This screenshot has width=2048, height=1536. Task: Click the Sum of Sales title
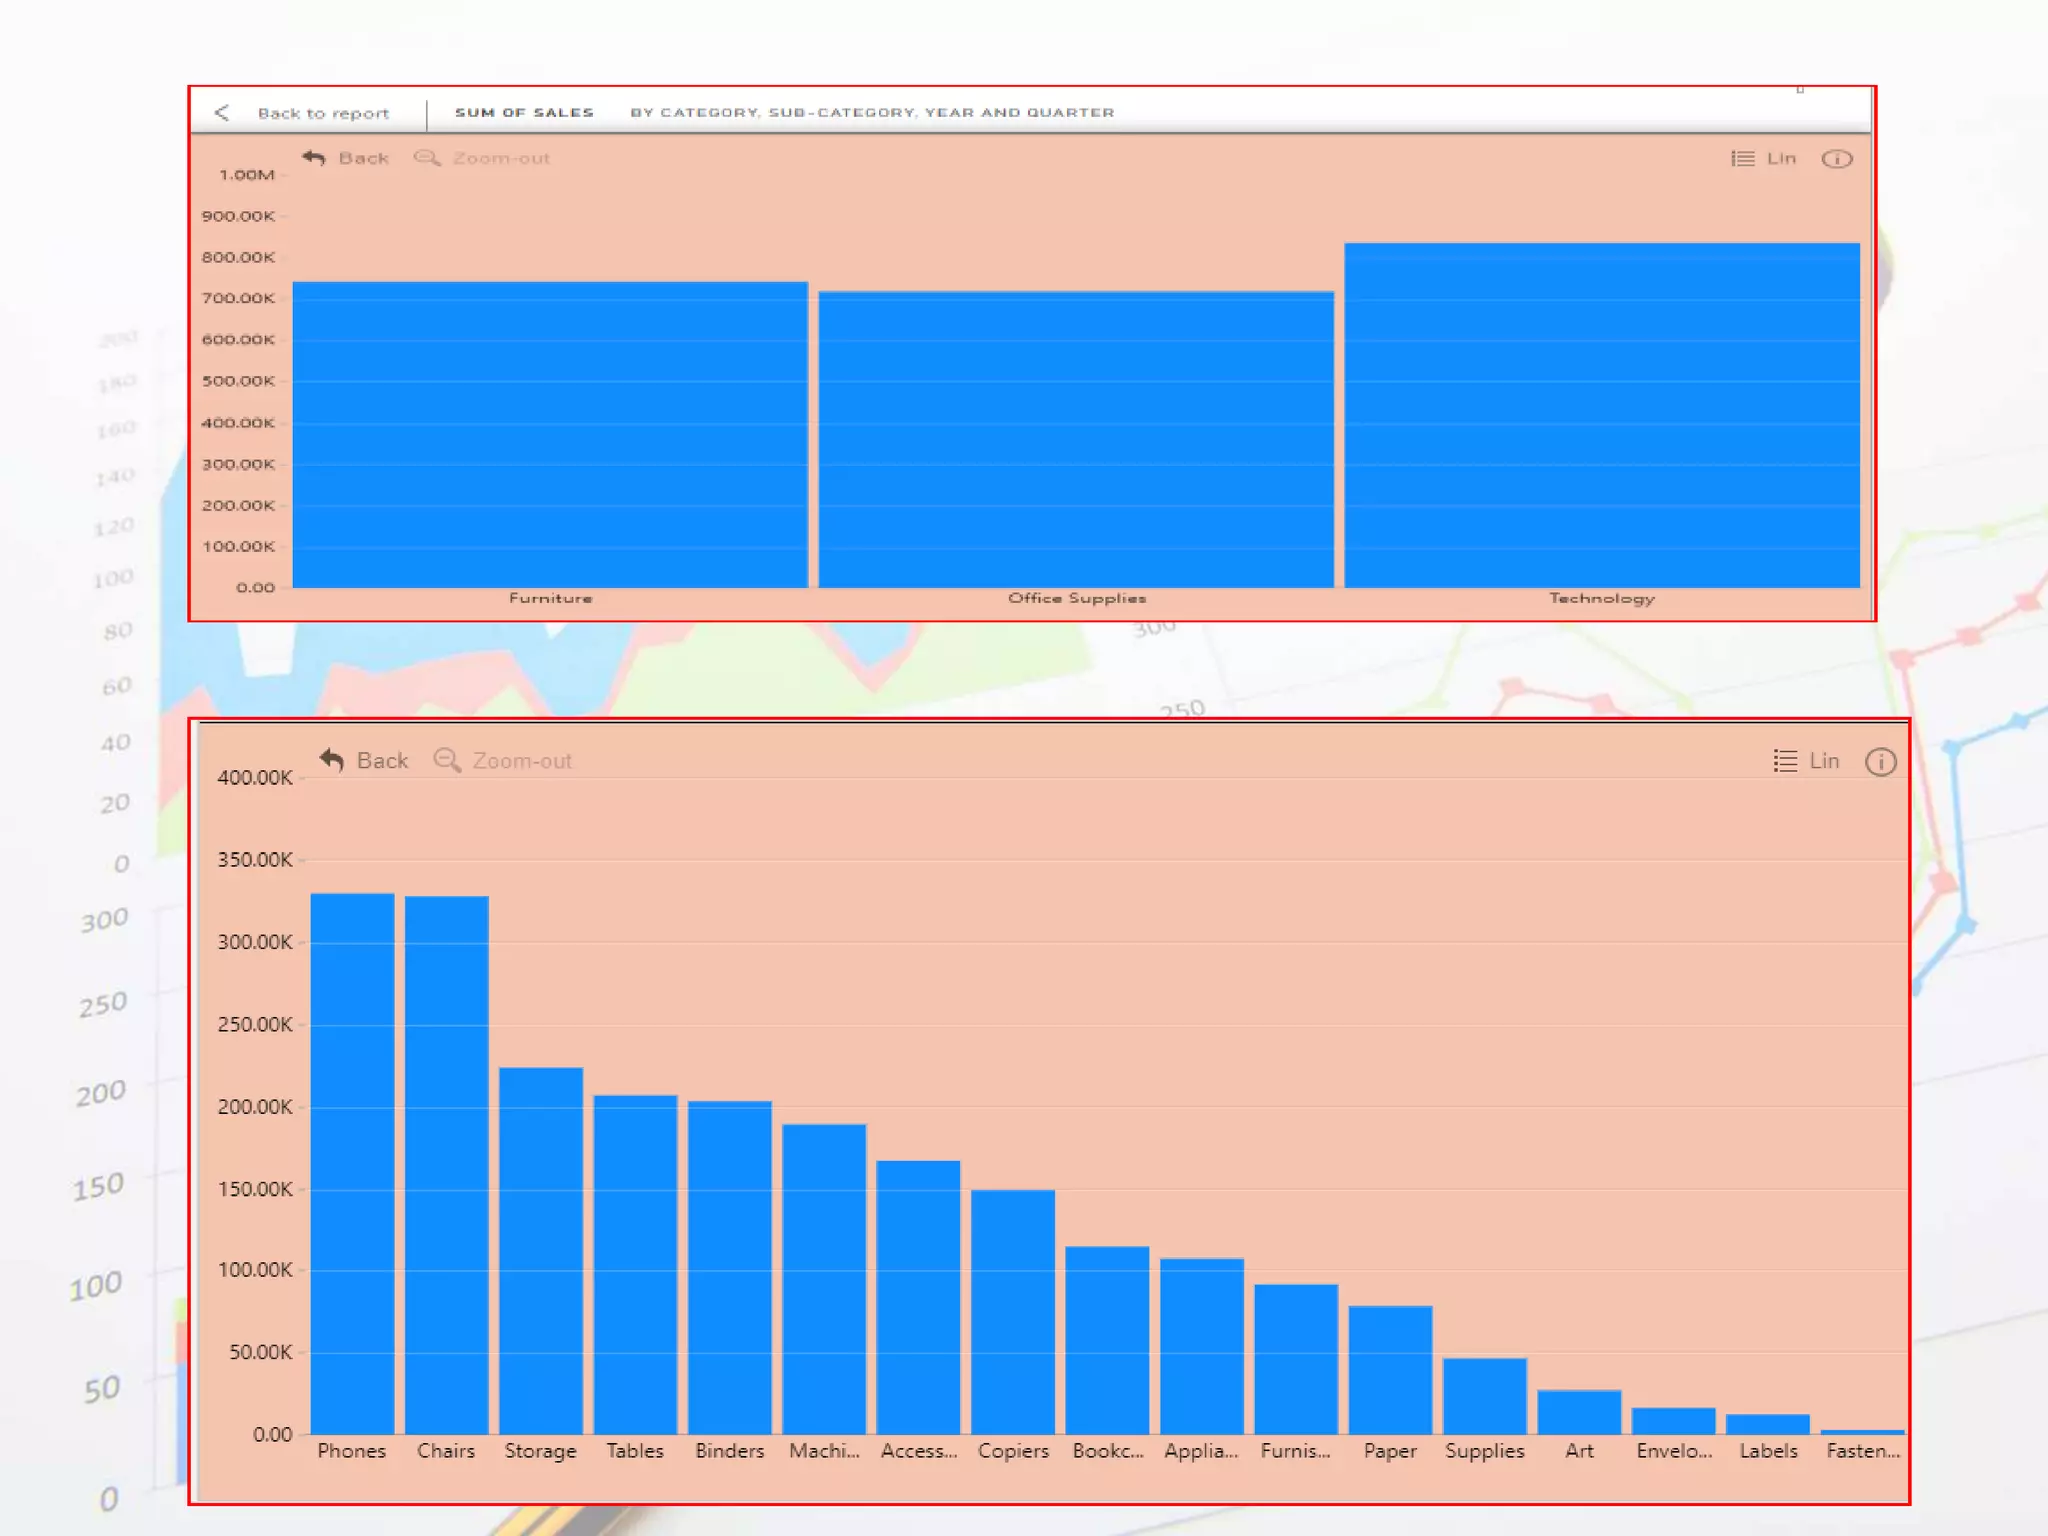(x=524, y=113)
